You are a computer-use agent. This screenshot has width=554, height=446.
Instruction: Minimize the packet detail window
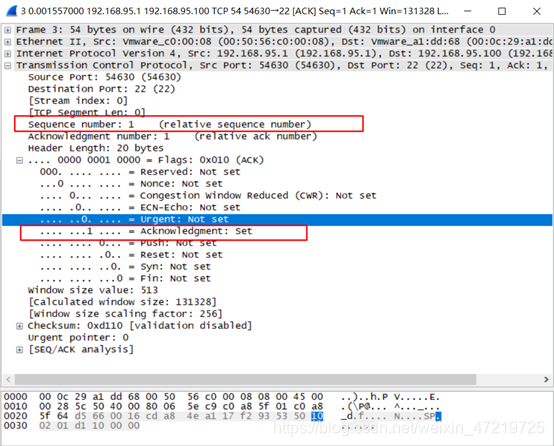click(467, 11)
